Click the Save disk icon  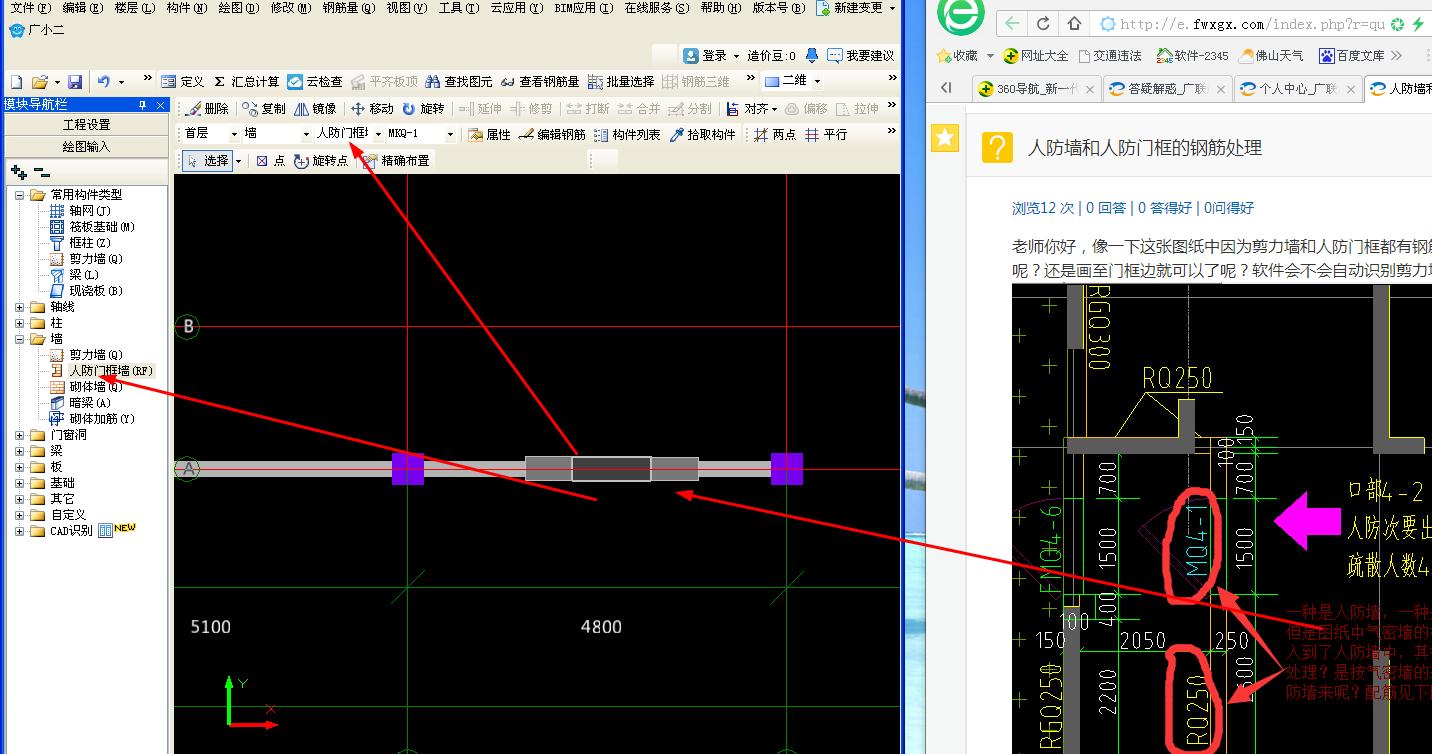[x=74, y=82]
